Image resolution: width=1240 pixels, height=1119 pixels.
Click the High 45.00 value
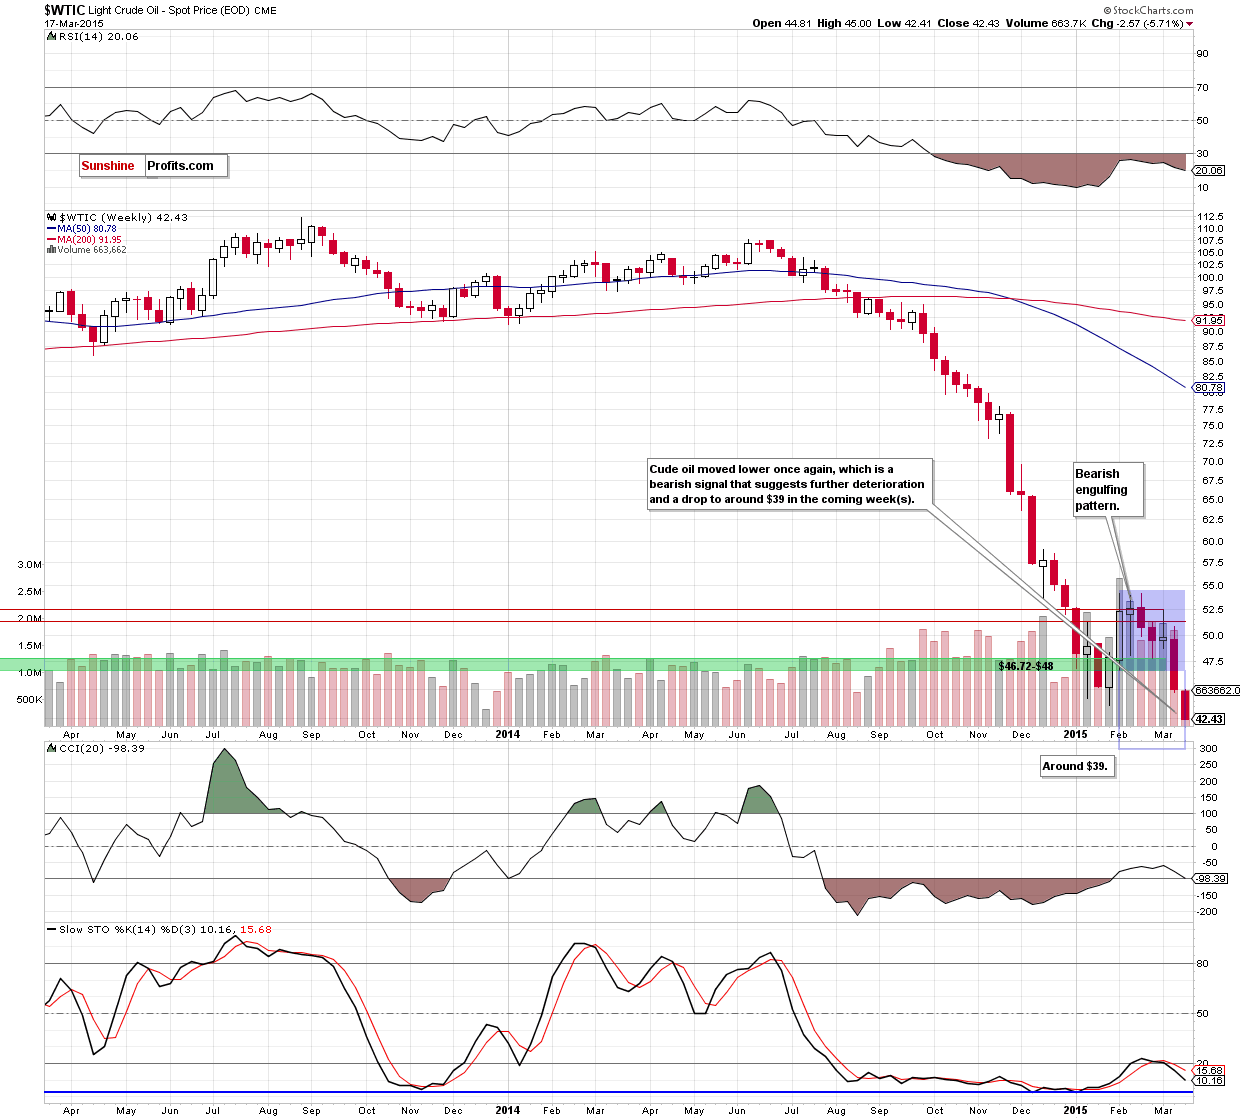click(x=844, y=23)
